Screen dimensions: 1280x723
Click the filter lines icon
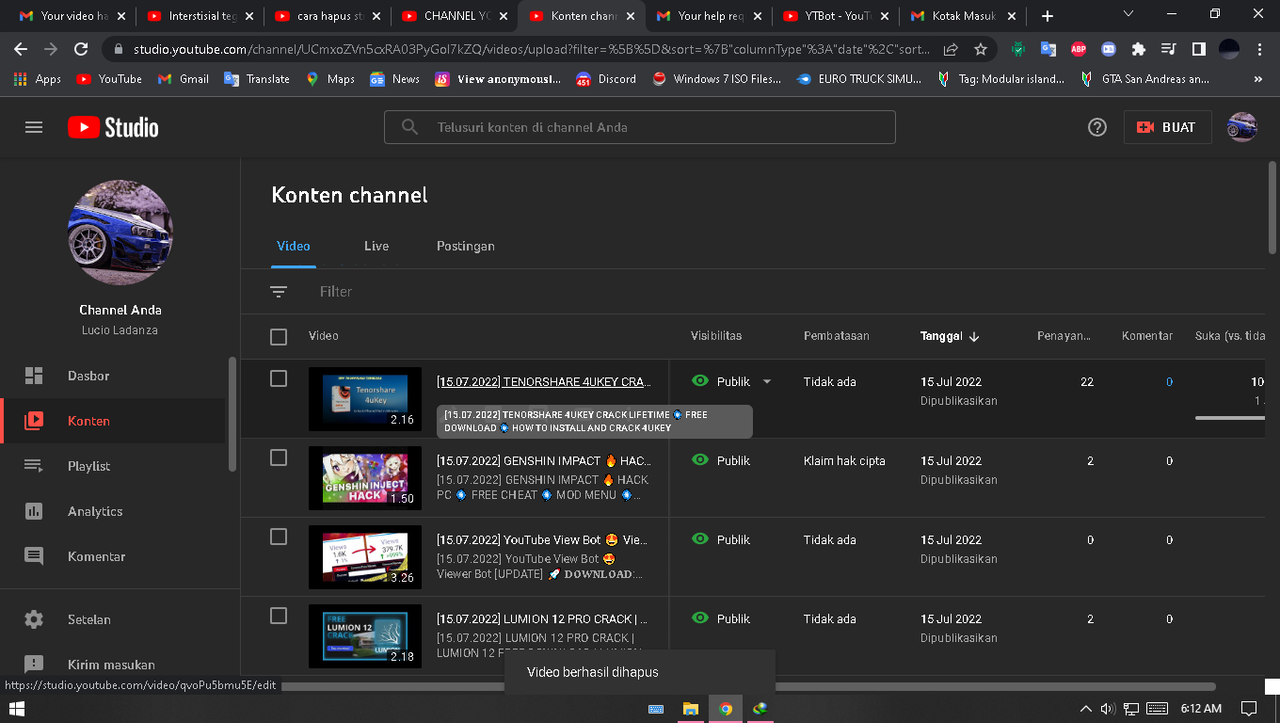[x=278, y=291]
